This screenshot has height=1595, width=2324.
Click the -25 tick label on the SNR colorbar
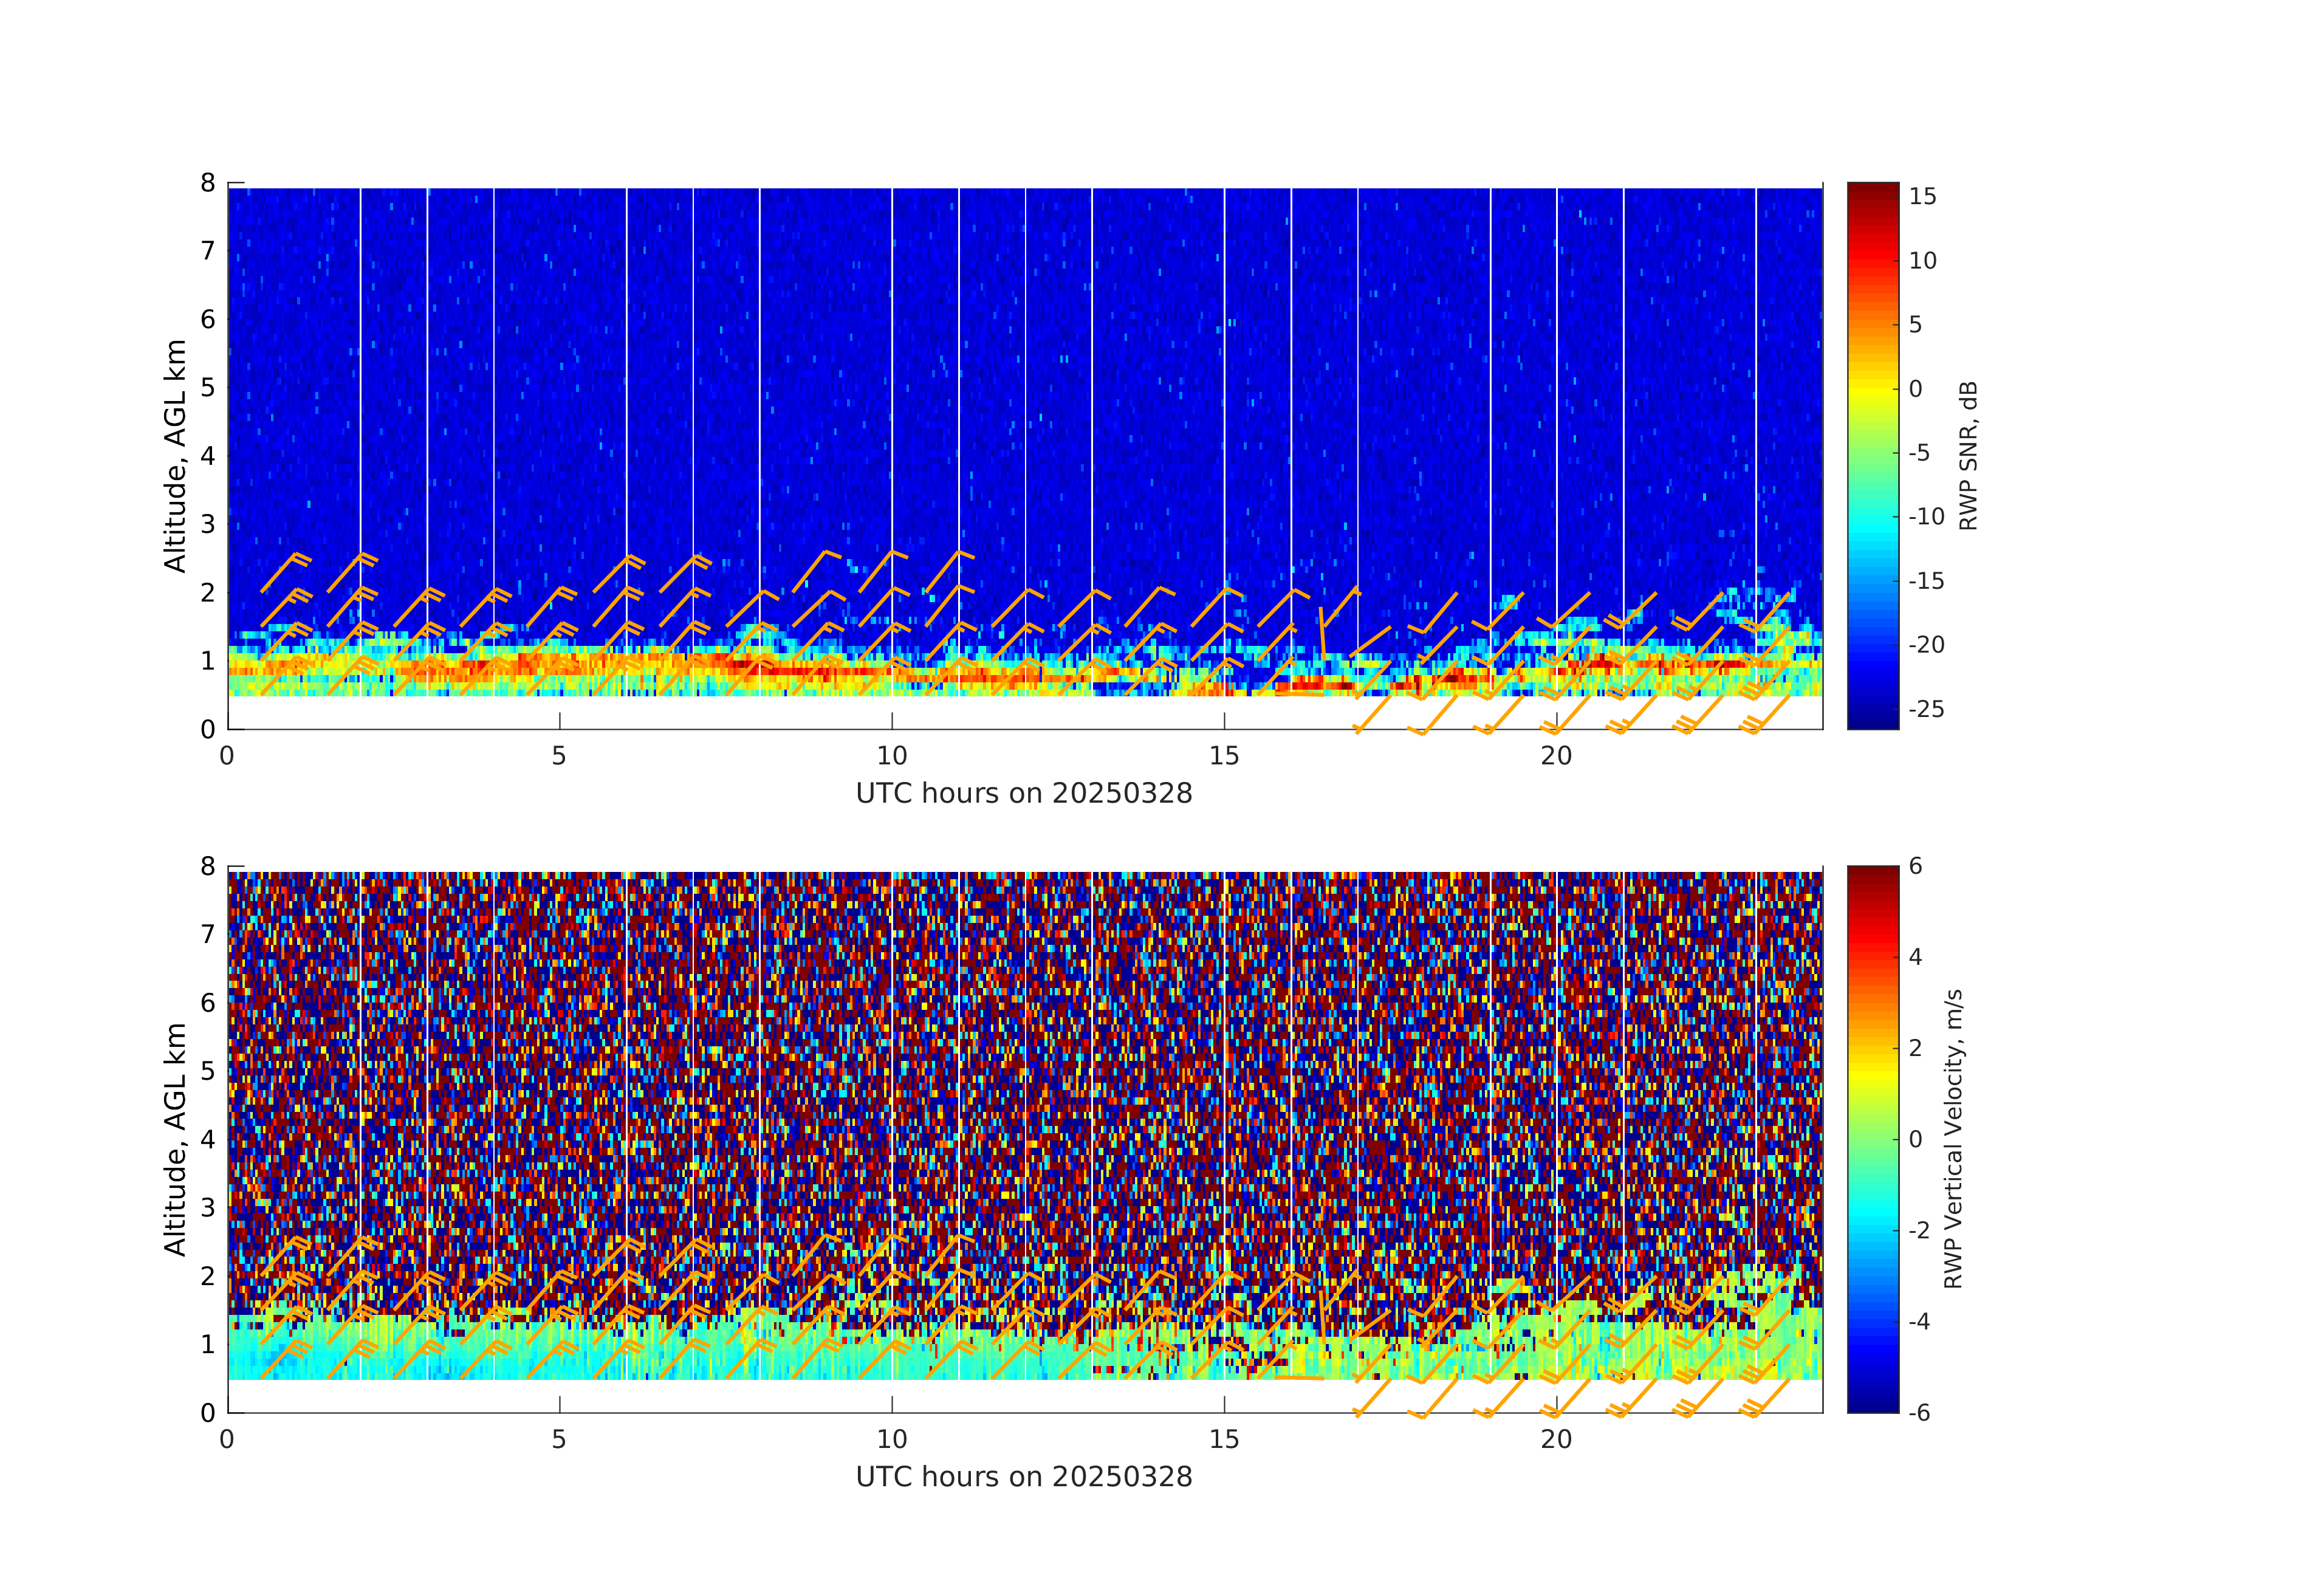(x=1926, y=710)
